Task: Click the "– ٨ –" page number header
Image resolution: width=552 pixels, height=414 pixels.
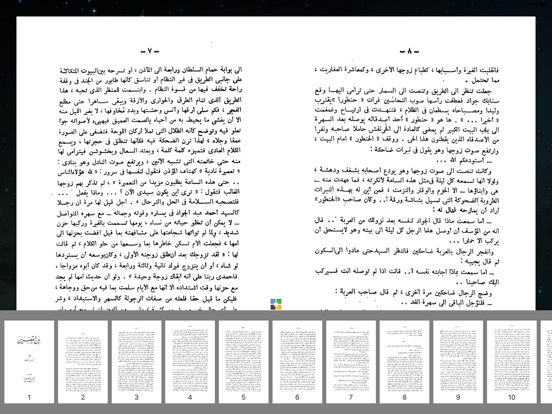Action: (409, 51)
